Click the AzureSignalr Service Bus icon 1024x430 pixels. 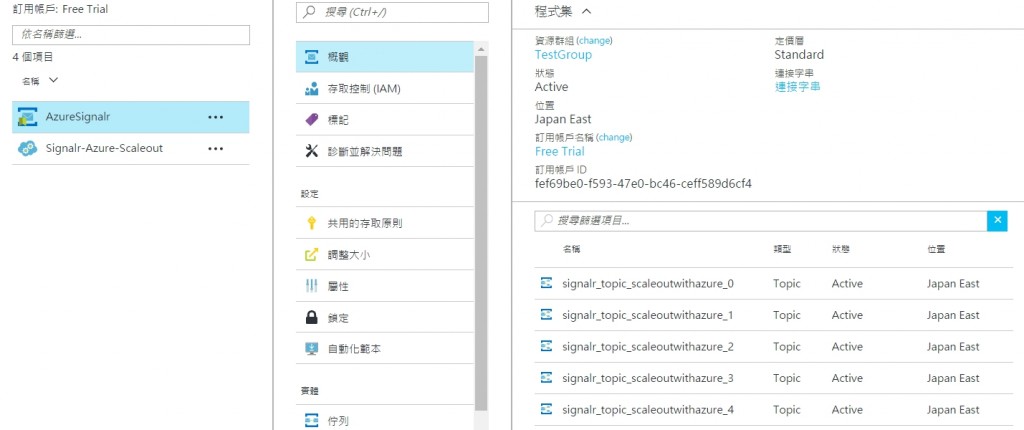click(27, 117)
